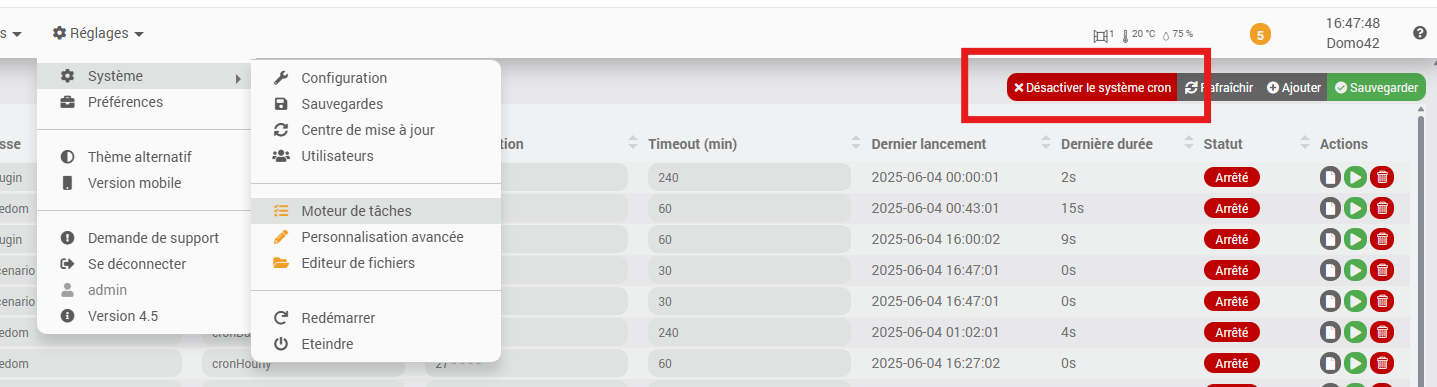The height and width of the screenshot is (387, 1437).
Task: Select the 2025-06-04 16:27:02 launch cell
Action: pos(935,363)
